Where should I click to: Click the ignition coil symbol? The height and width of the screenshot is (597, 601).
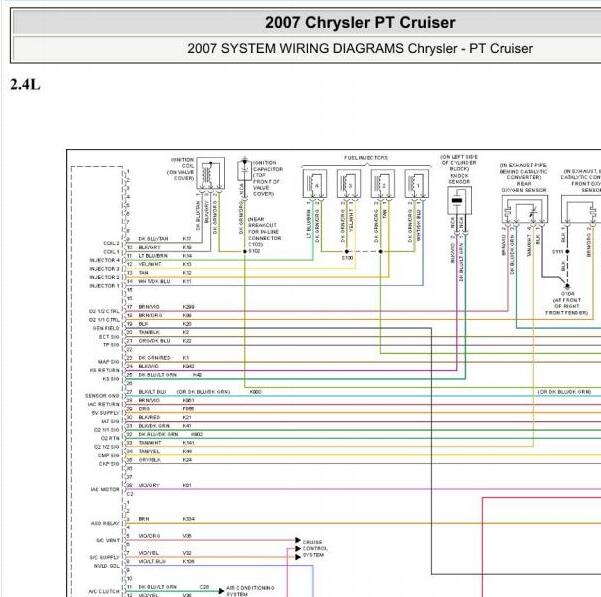click(x=210, y=173)
